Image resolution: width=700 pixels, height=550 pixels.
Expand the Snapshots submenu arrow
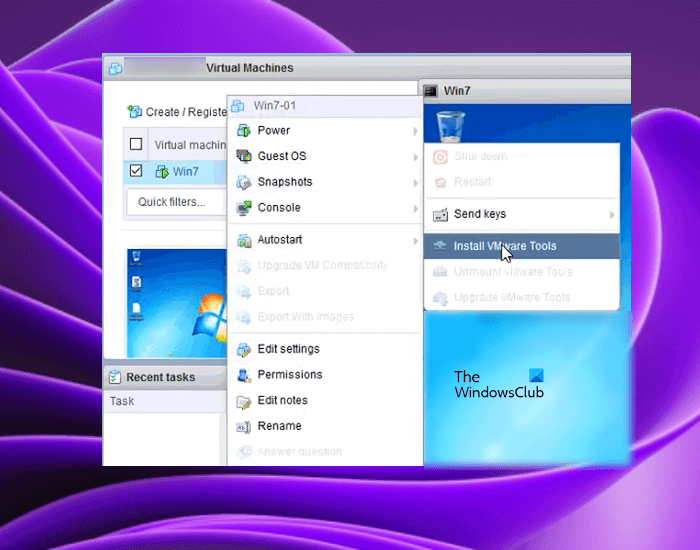pyautogui.click(x=415, y=183)
